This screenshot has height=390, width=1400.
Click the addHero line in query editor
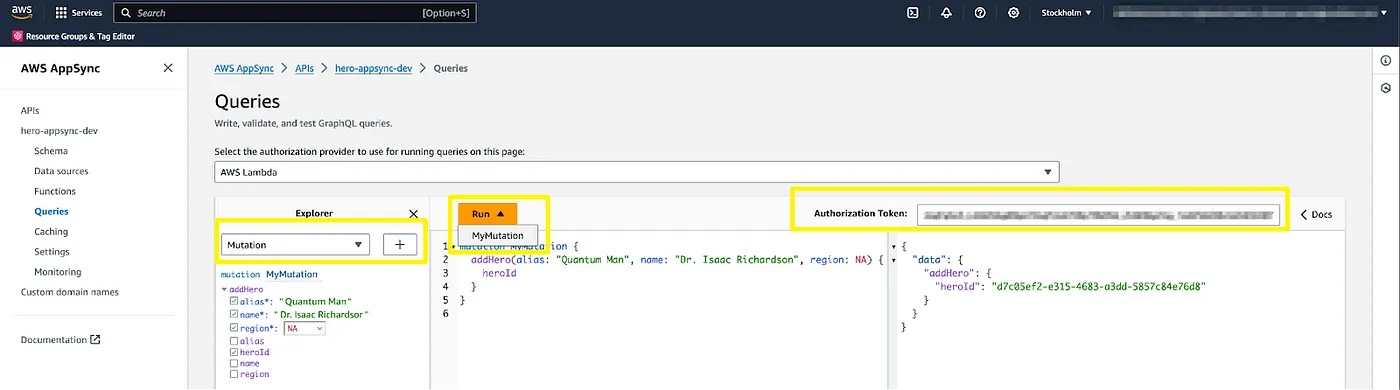(x=677, y=259)
